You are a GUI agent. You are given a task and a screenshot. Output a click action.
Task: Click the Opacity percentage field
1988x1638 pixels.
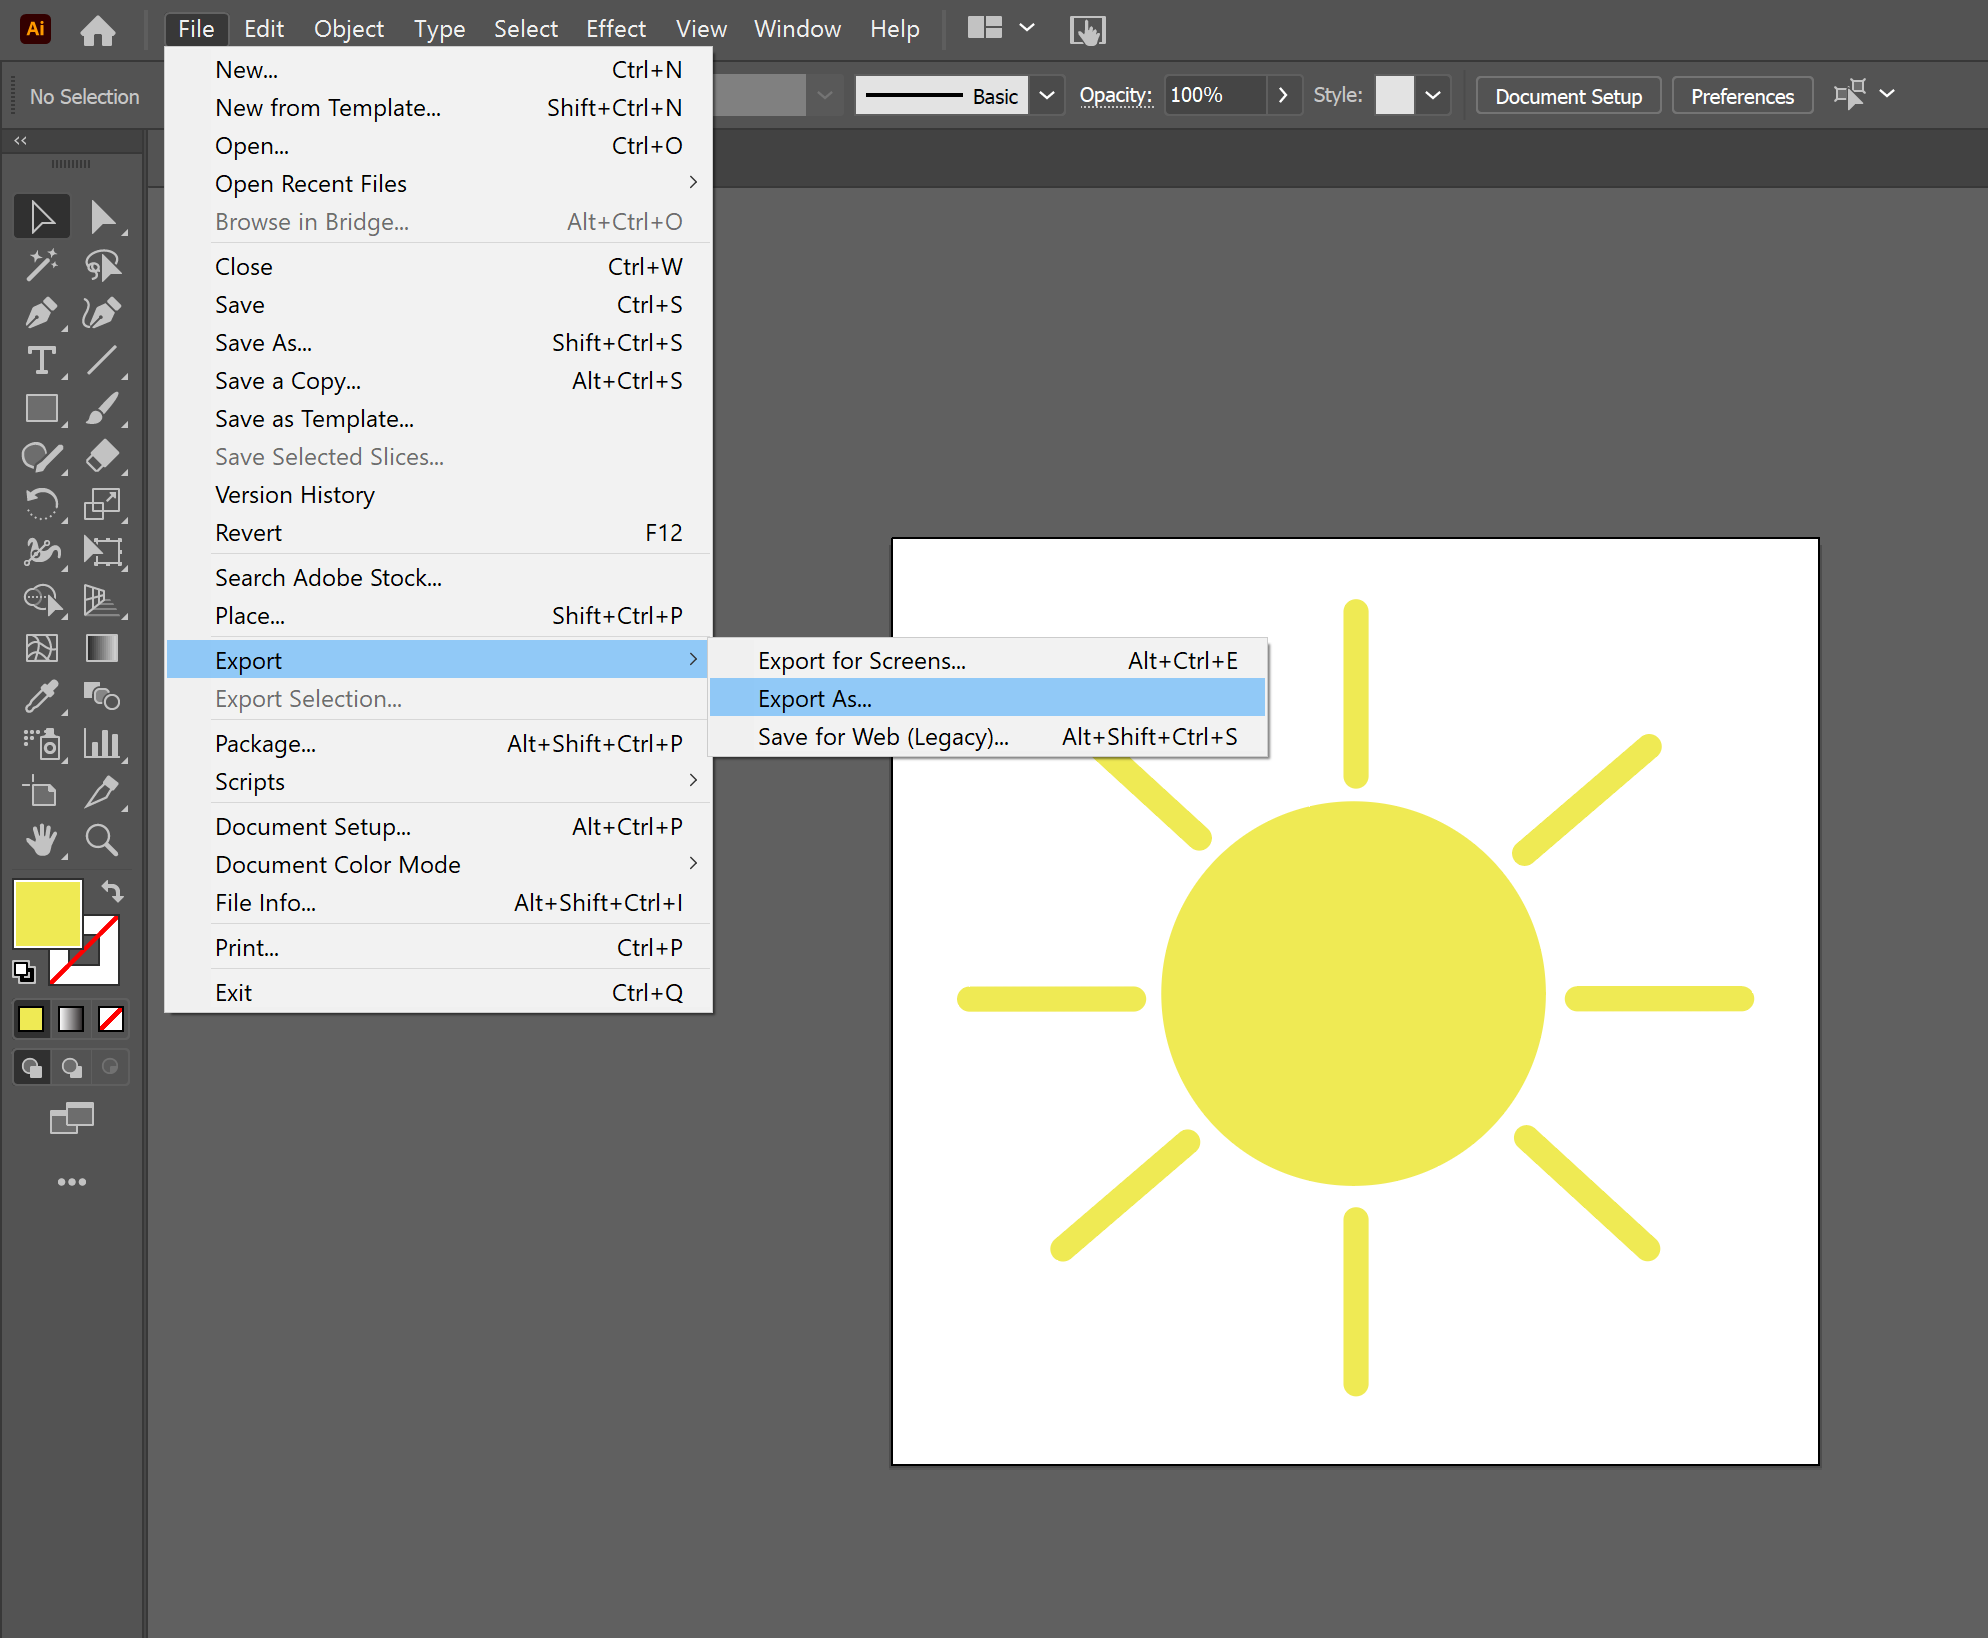[x=1214, y=96]
